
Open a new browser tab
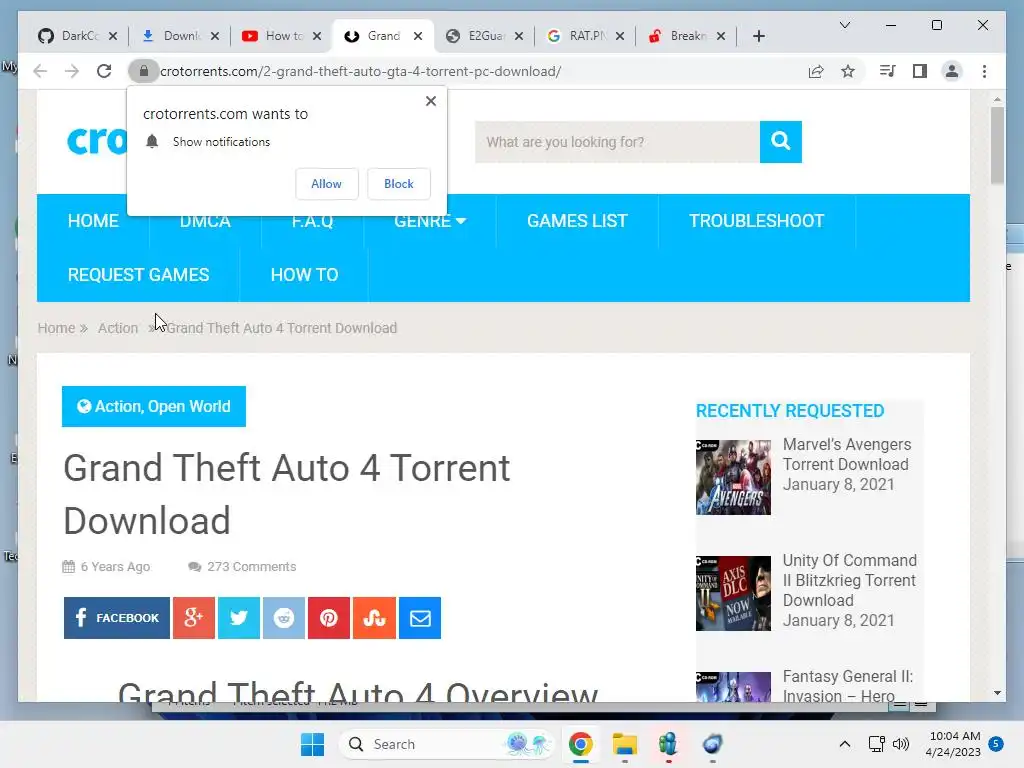pyautogui.click(x=759, y=36)
